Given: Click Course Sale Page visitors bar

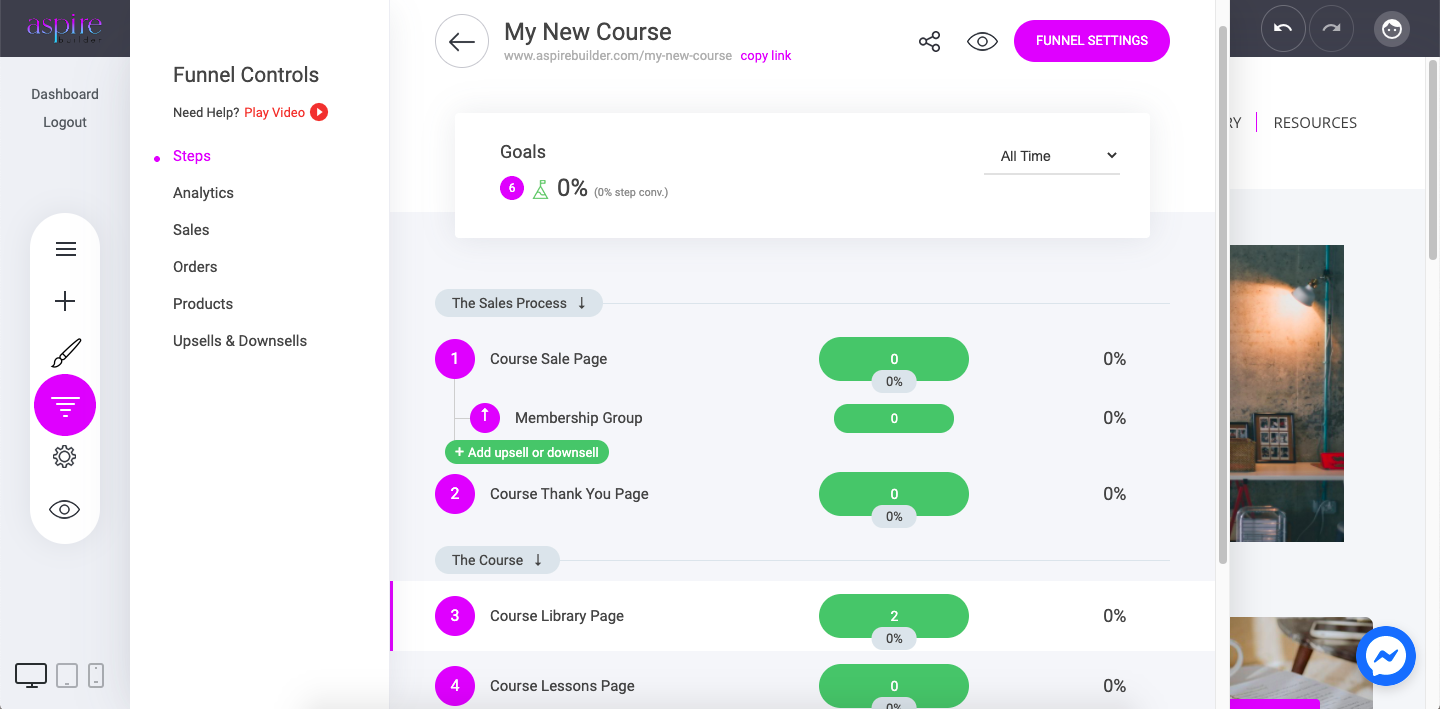Looking at the screenshot, I should (x=894, y=359).
